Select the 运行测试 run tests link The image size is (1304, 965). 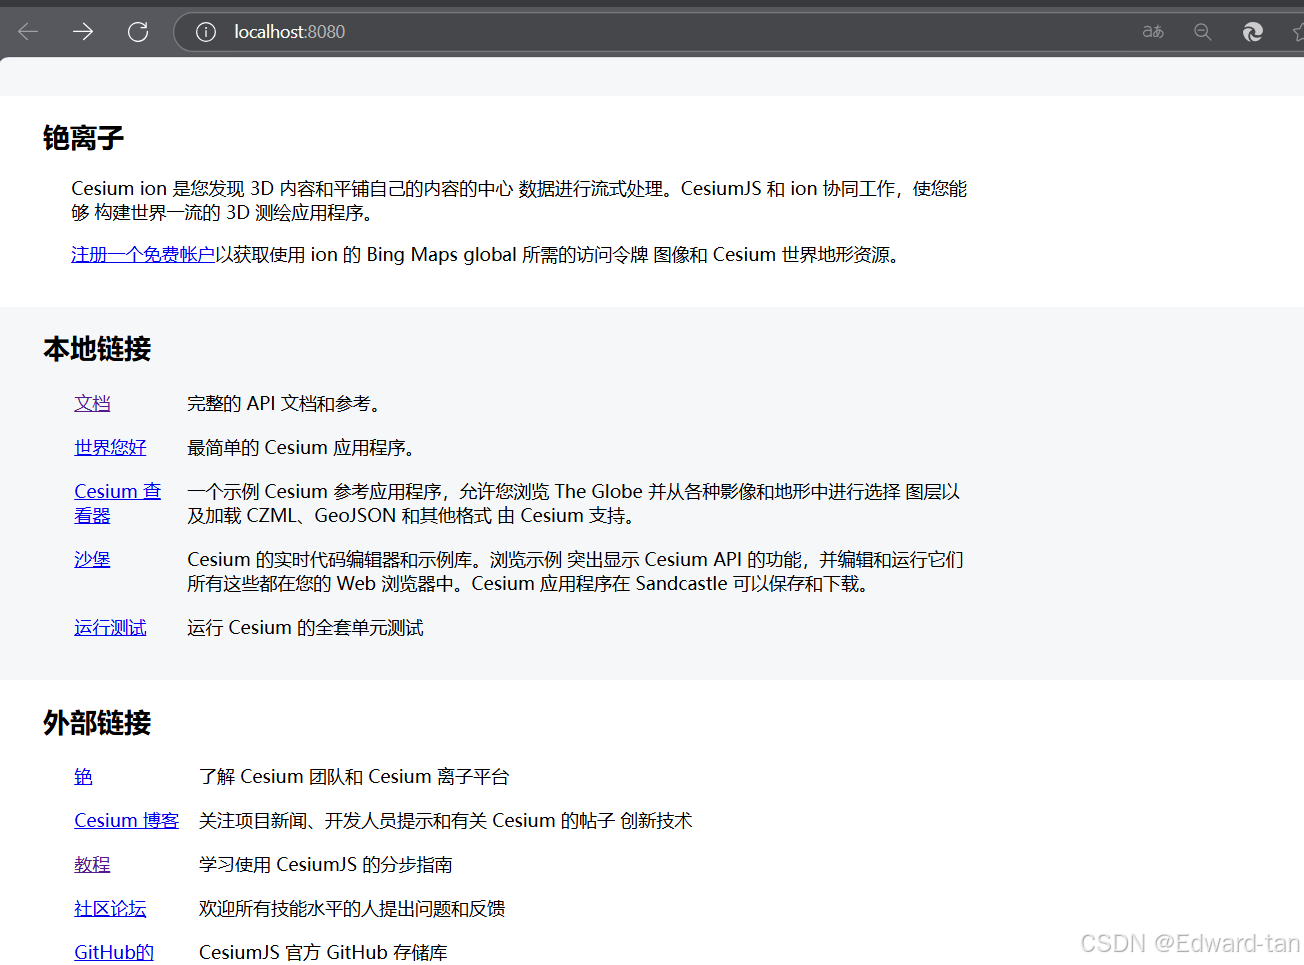click(110, 627)
